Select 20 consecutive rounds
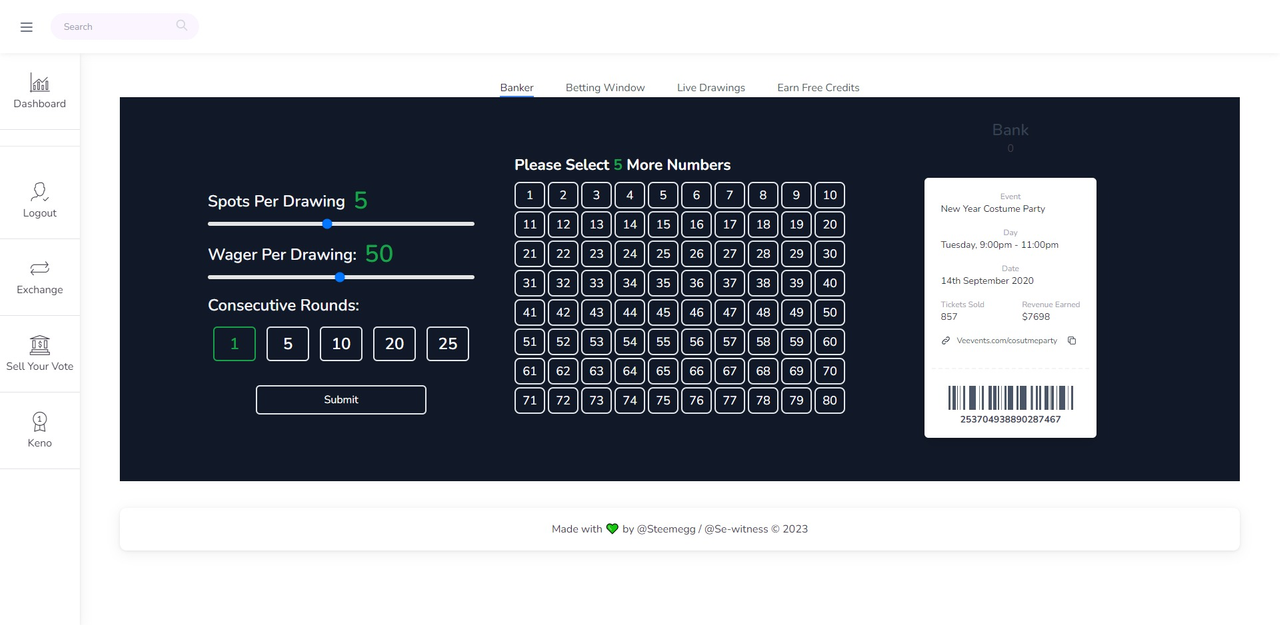1280x625 pixels. pyautogui.click(x=394, y=344)
